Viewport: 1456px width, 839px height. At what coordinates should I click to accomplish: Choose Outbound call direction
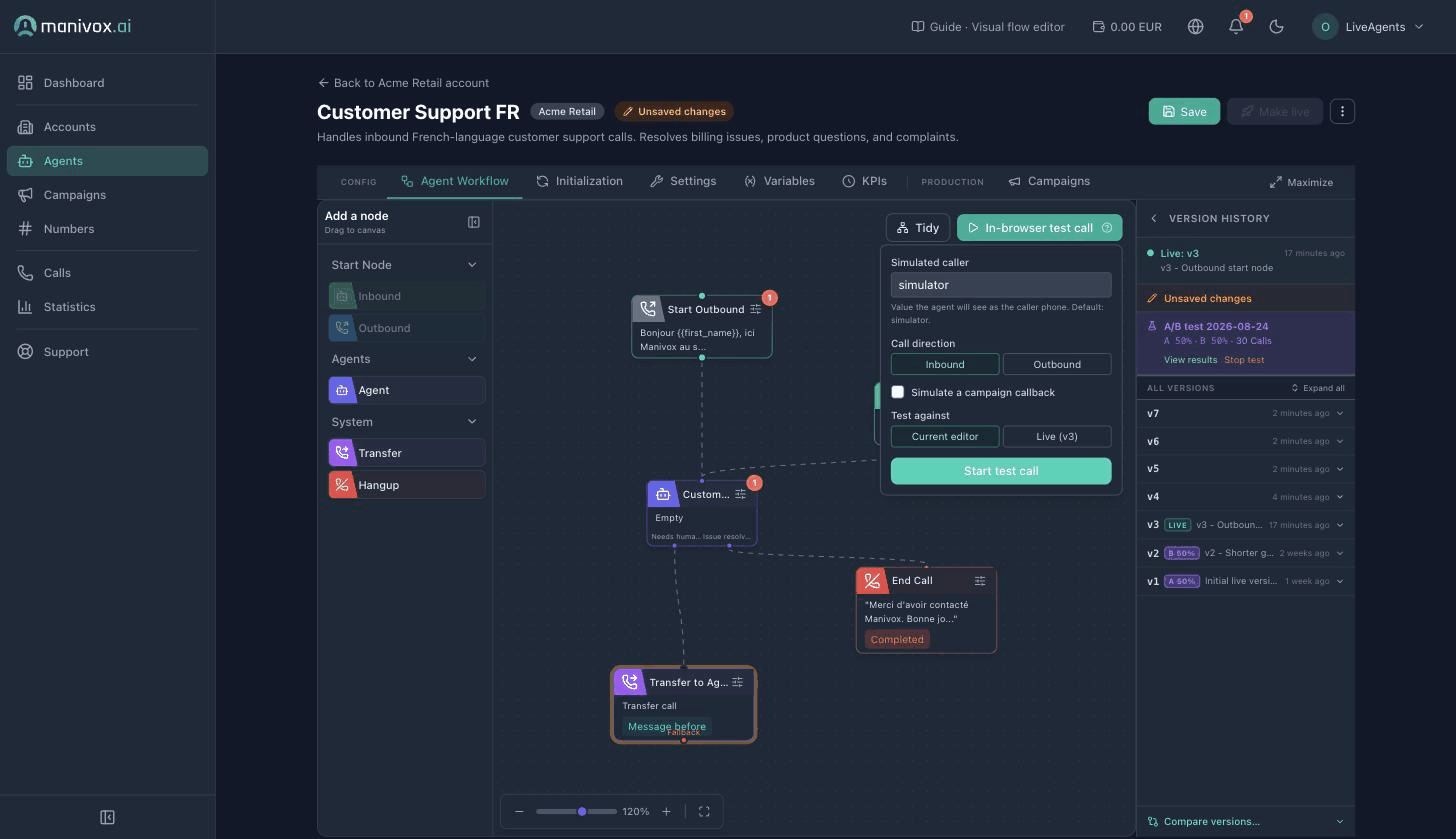point(1057,364)
